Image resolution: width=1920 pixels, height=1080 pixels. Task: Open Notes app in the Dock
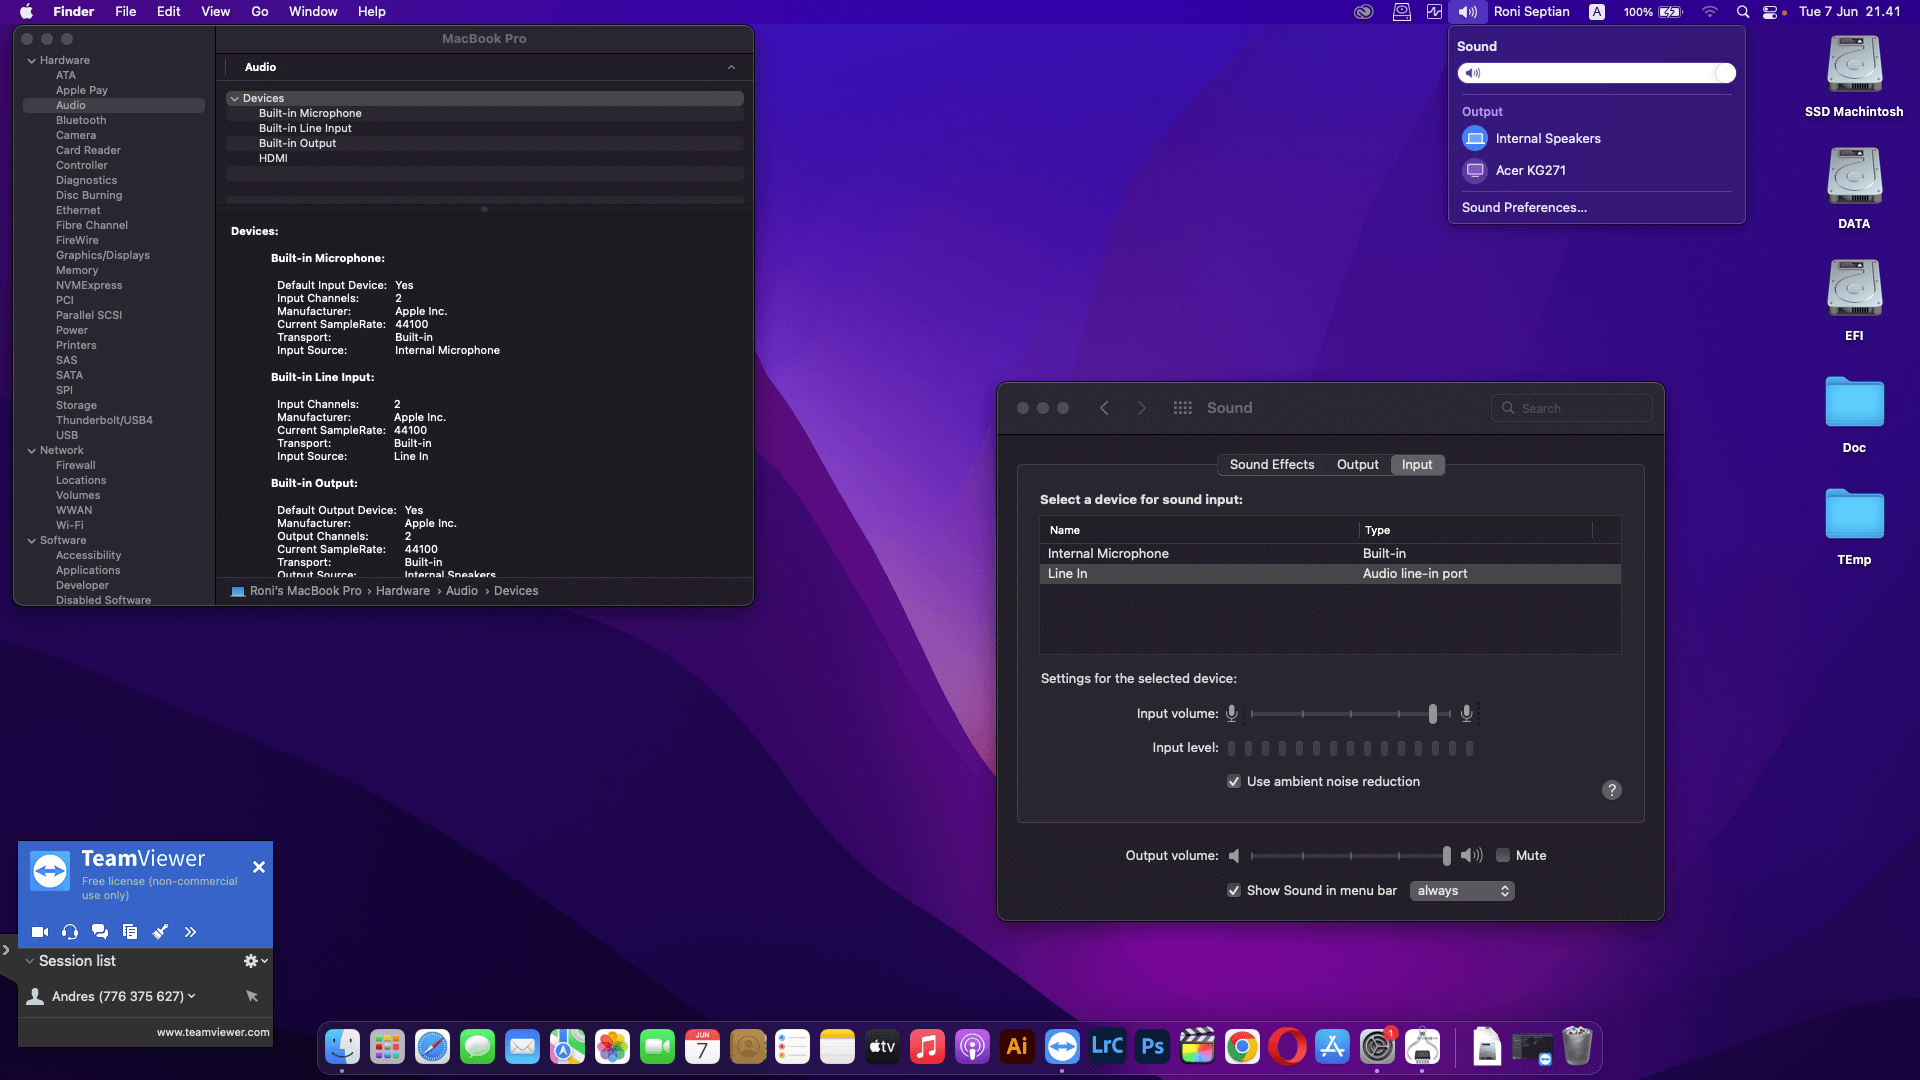tap(837, 1047)
